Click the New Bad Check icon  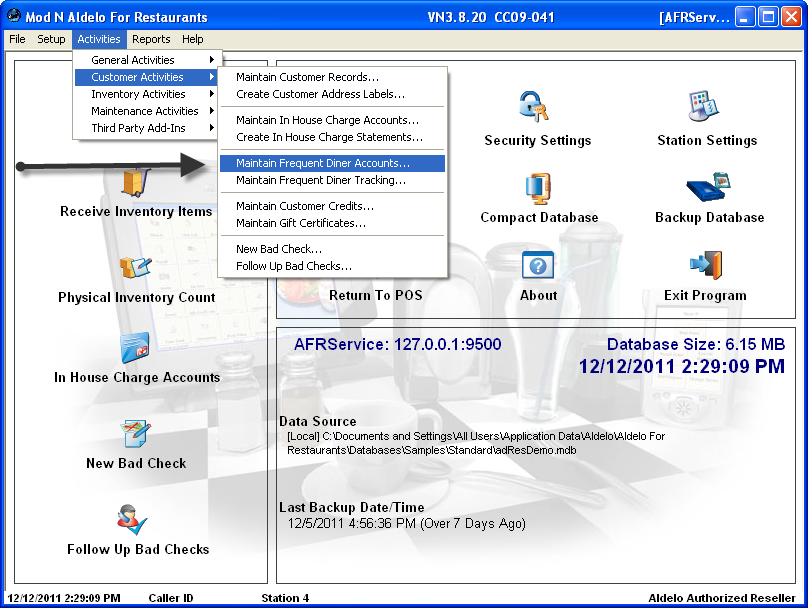136,434
